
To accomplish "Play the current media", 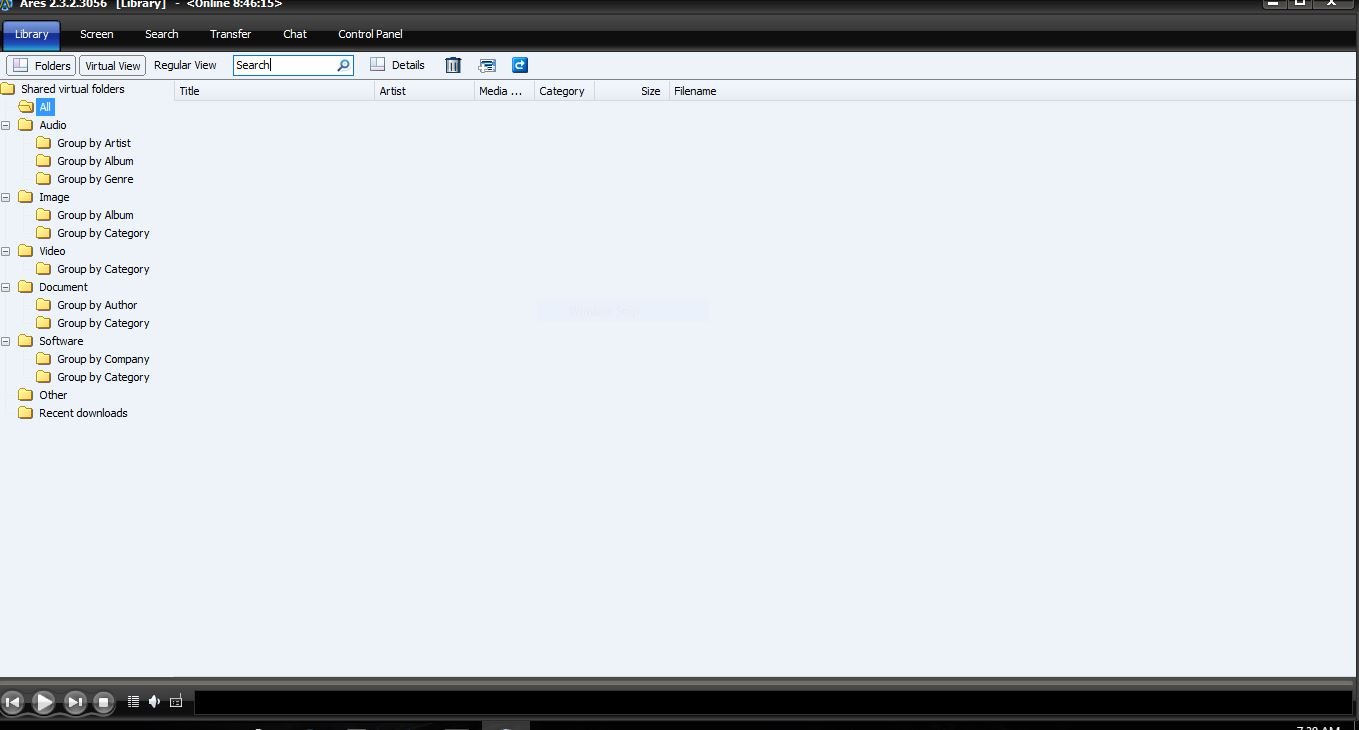I will (x=43, y=702).
